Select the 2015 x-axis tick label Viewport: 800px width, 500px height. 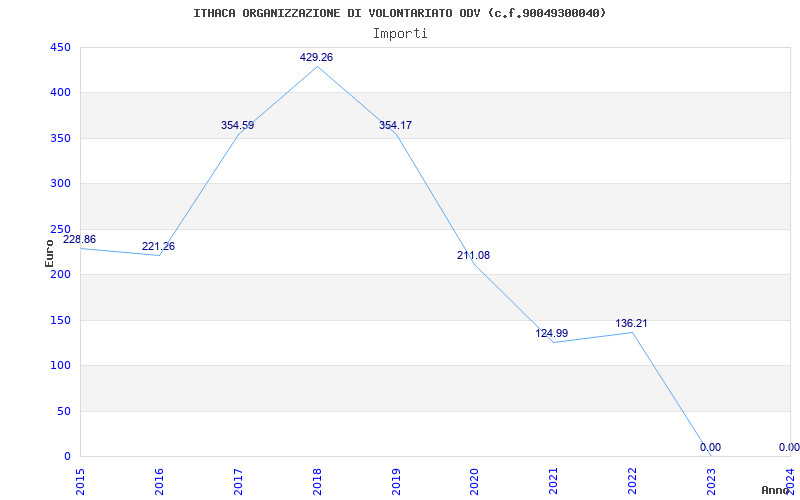[80, 482]
